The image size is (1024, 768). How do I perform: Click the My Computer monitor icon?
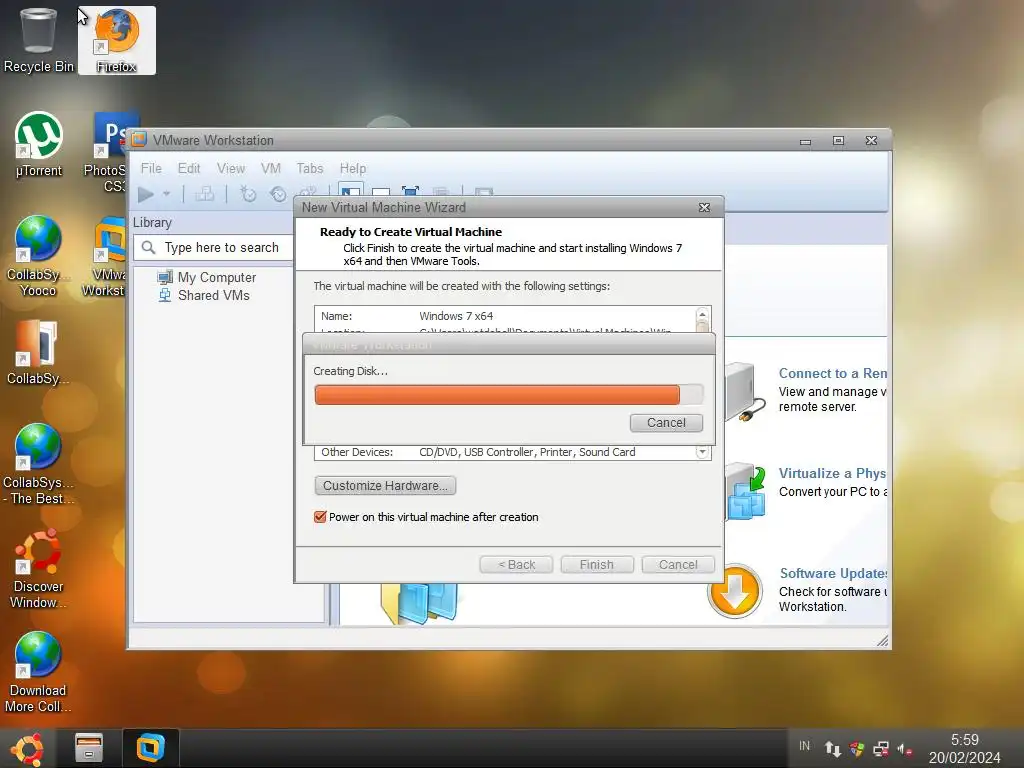pos(165,277)
